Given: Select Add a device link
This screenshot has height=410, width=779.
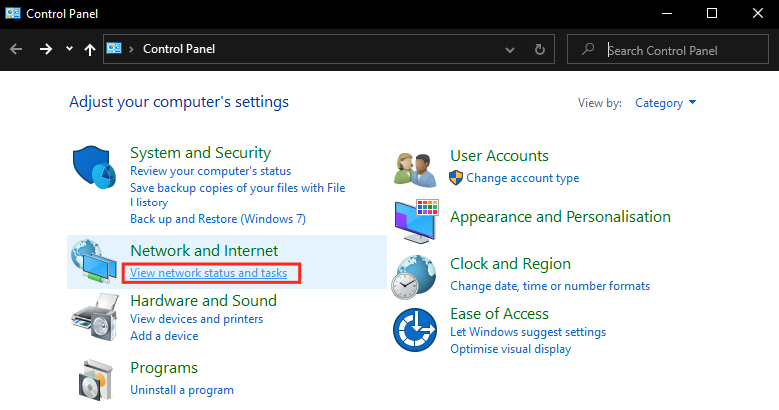Looking at the screenshot, I should (164, 336).
